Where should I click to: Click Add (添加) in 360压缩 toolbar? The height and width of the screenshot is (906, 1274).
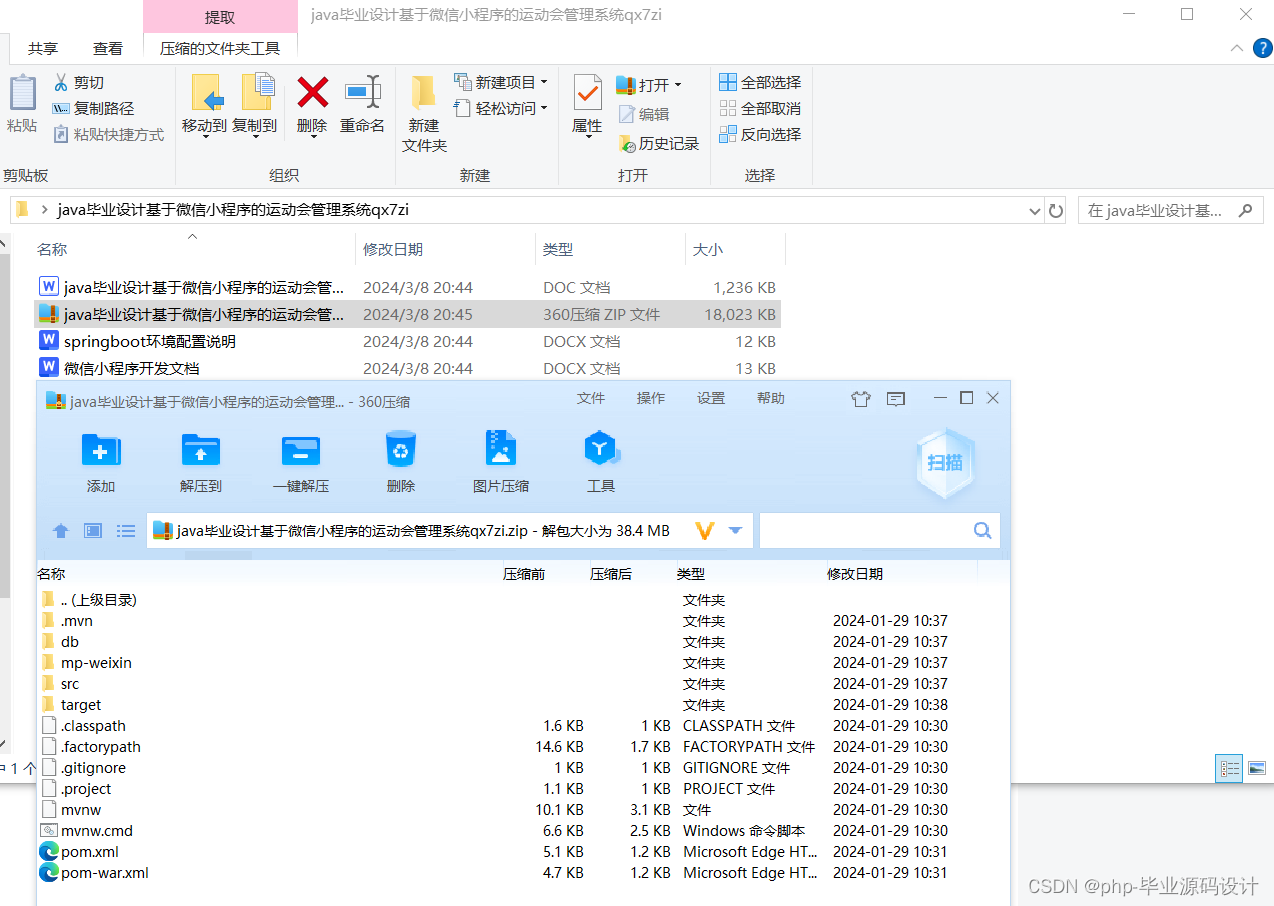pos(101,462)
